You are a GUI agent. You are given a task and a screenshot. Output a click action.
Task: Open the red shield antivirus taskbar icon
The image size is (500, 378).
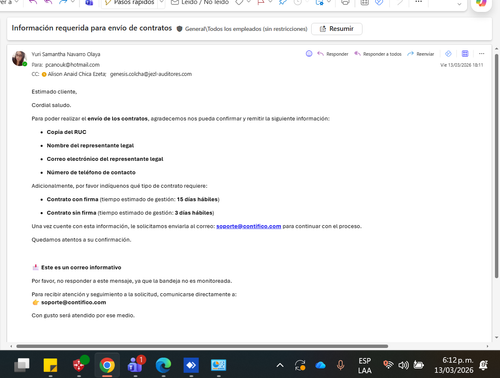79,365
